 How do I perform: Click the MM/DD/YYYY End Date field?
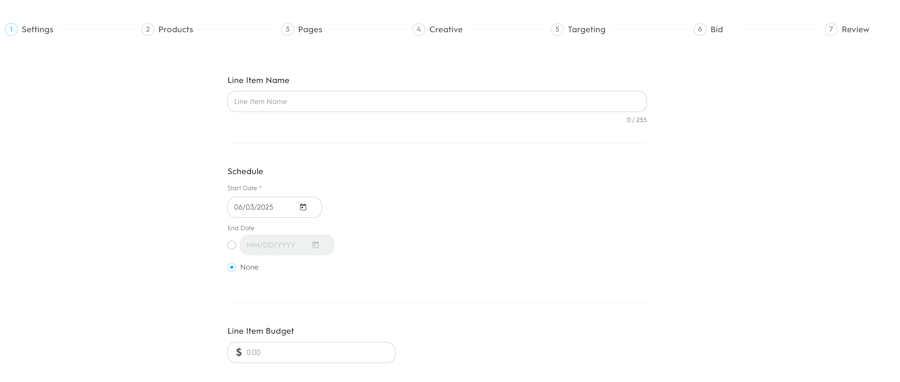pyautogui.click(x=287, y=245)
